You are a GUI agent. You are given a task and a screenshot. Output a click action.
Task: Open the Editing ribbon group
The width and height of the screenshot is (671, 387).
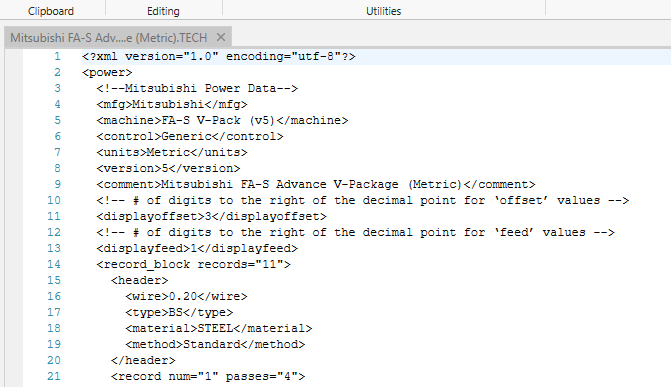(163, 11)
